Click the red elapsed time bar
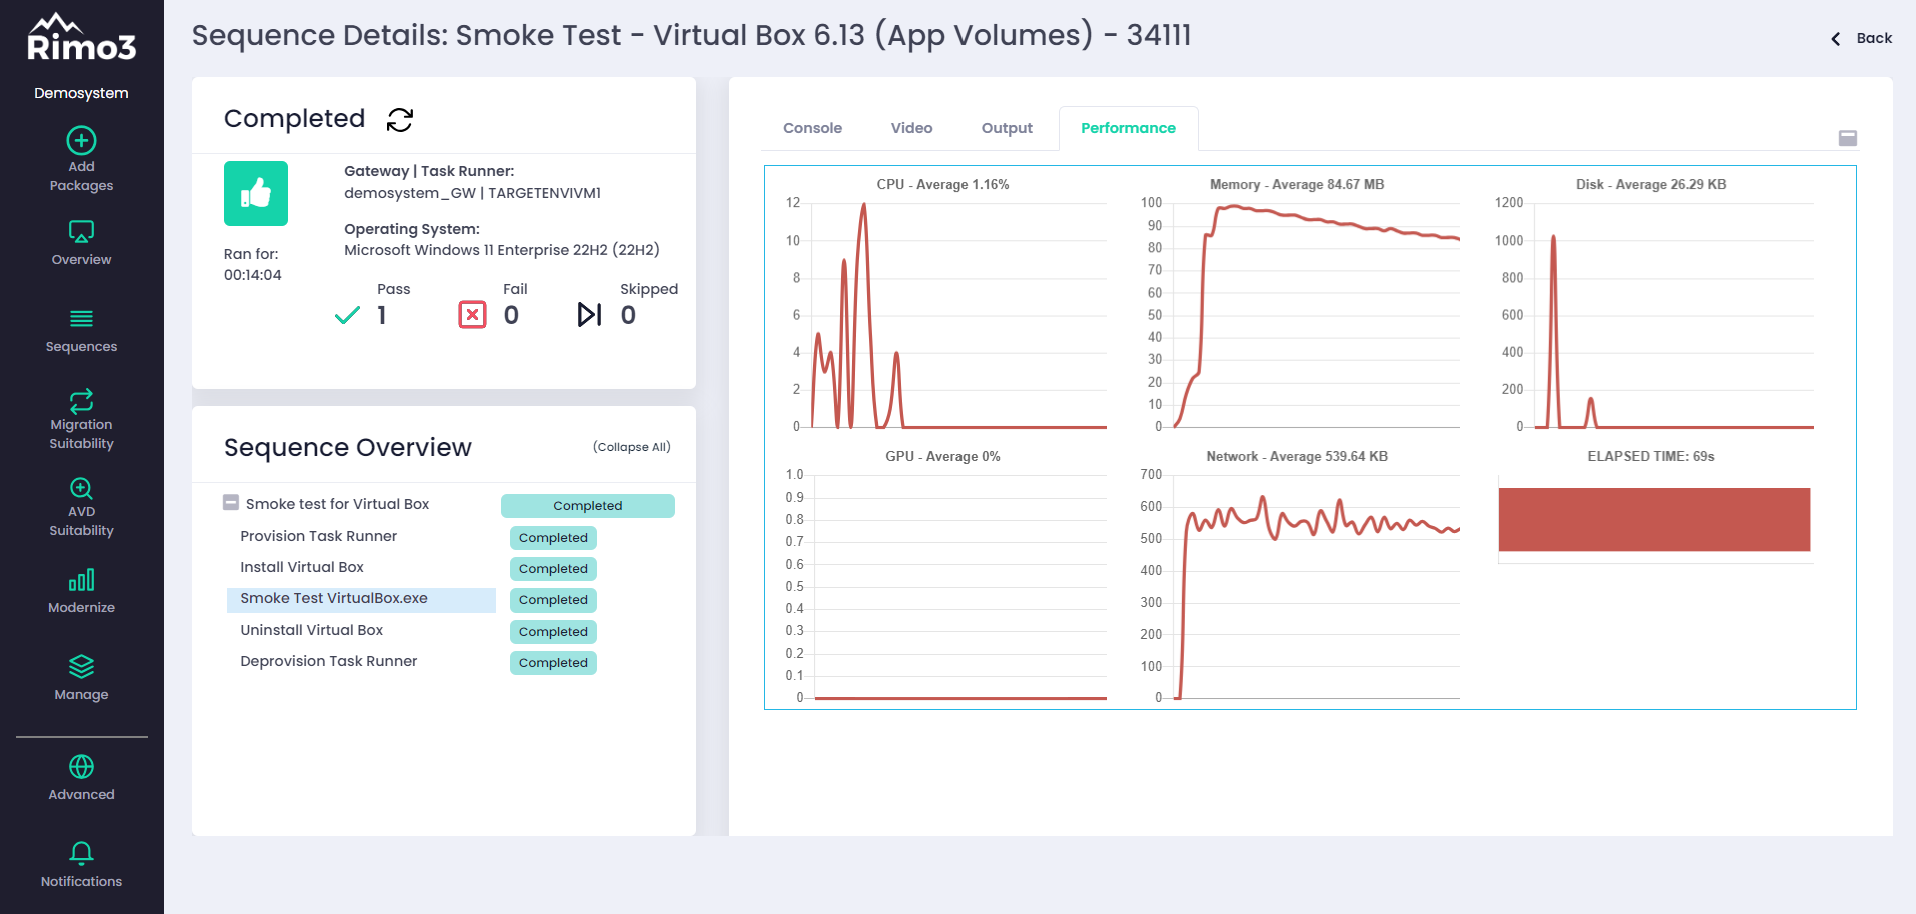Viewport: 1916px width, 914px height. [1654, 519]
